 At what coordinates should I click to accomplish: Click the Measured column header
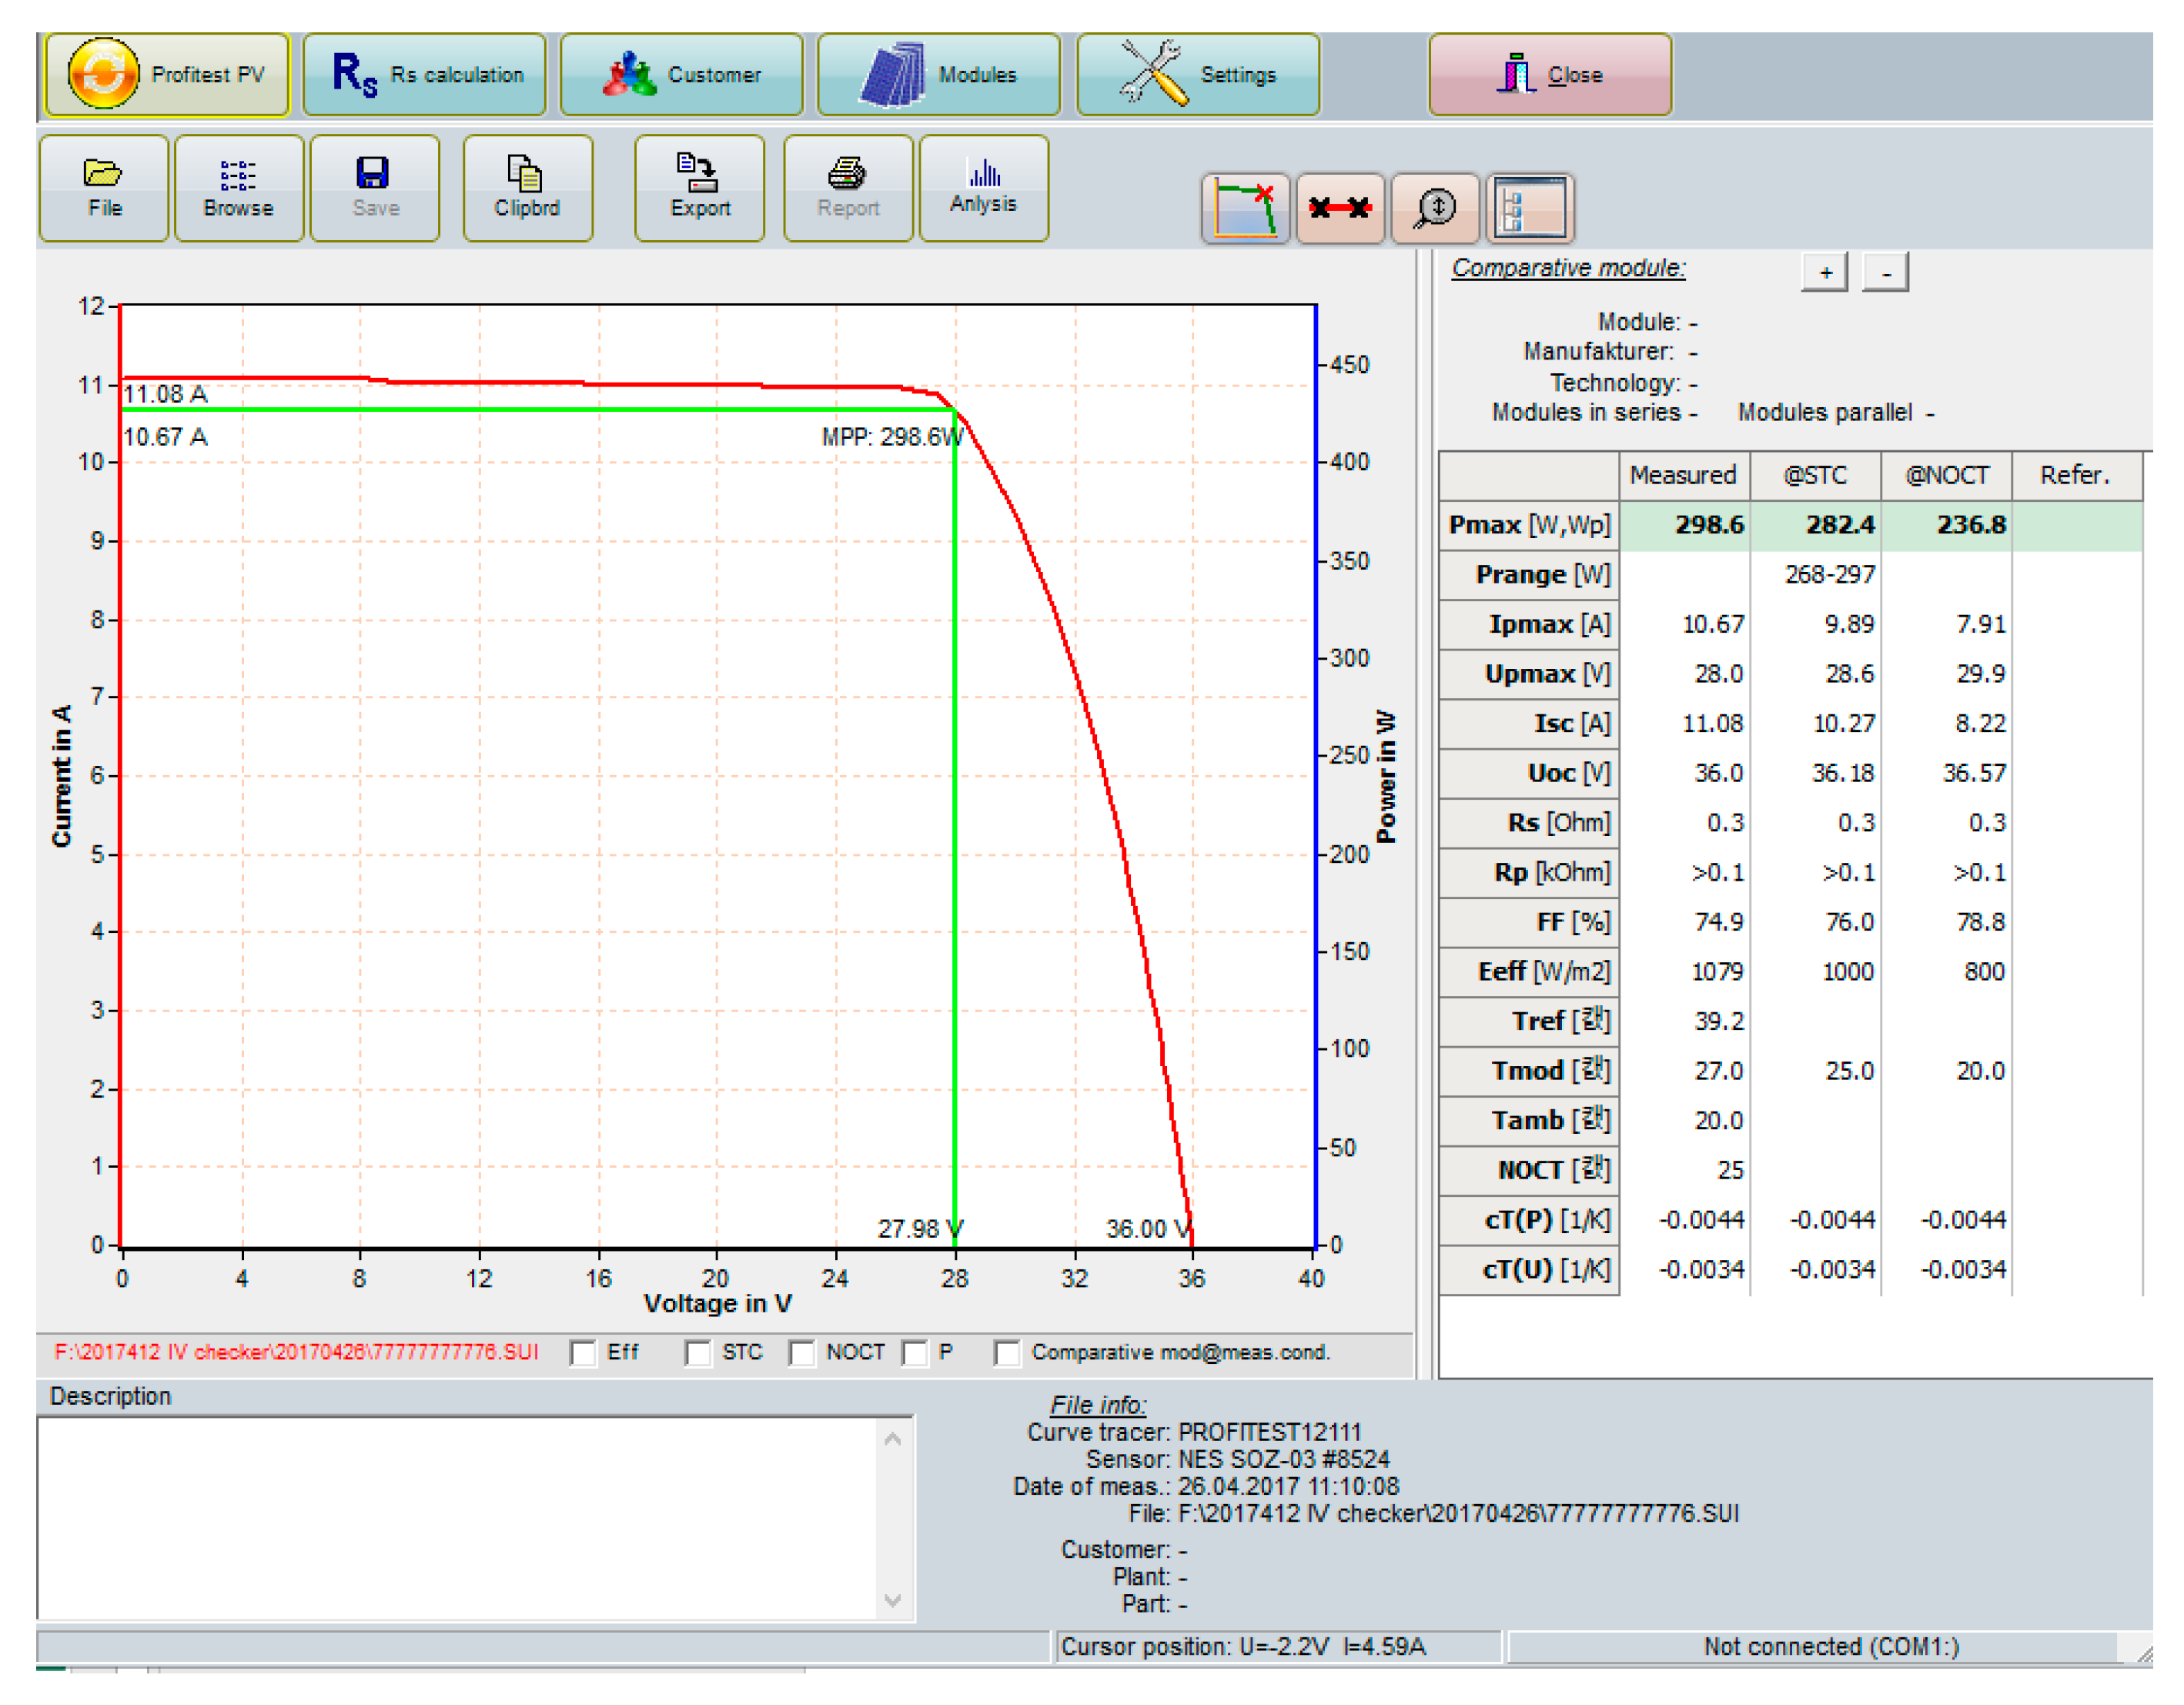1684,475
